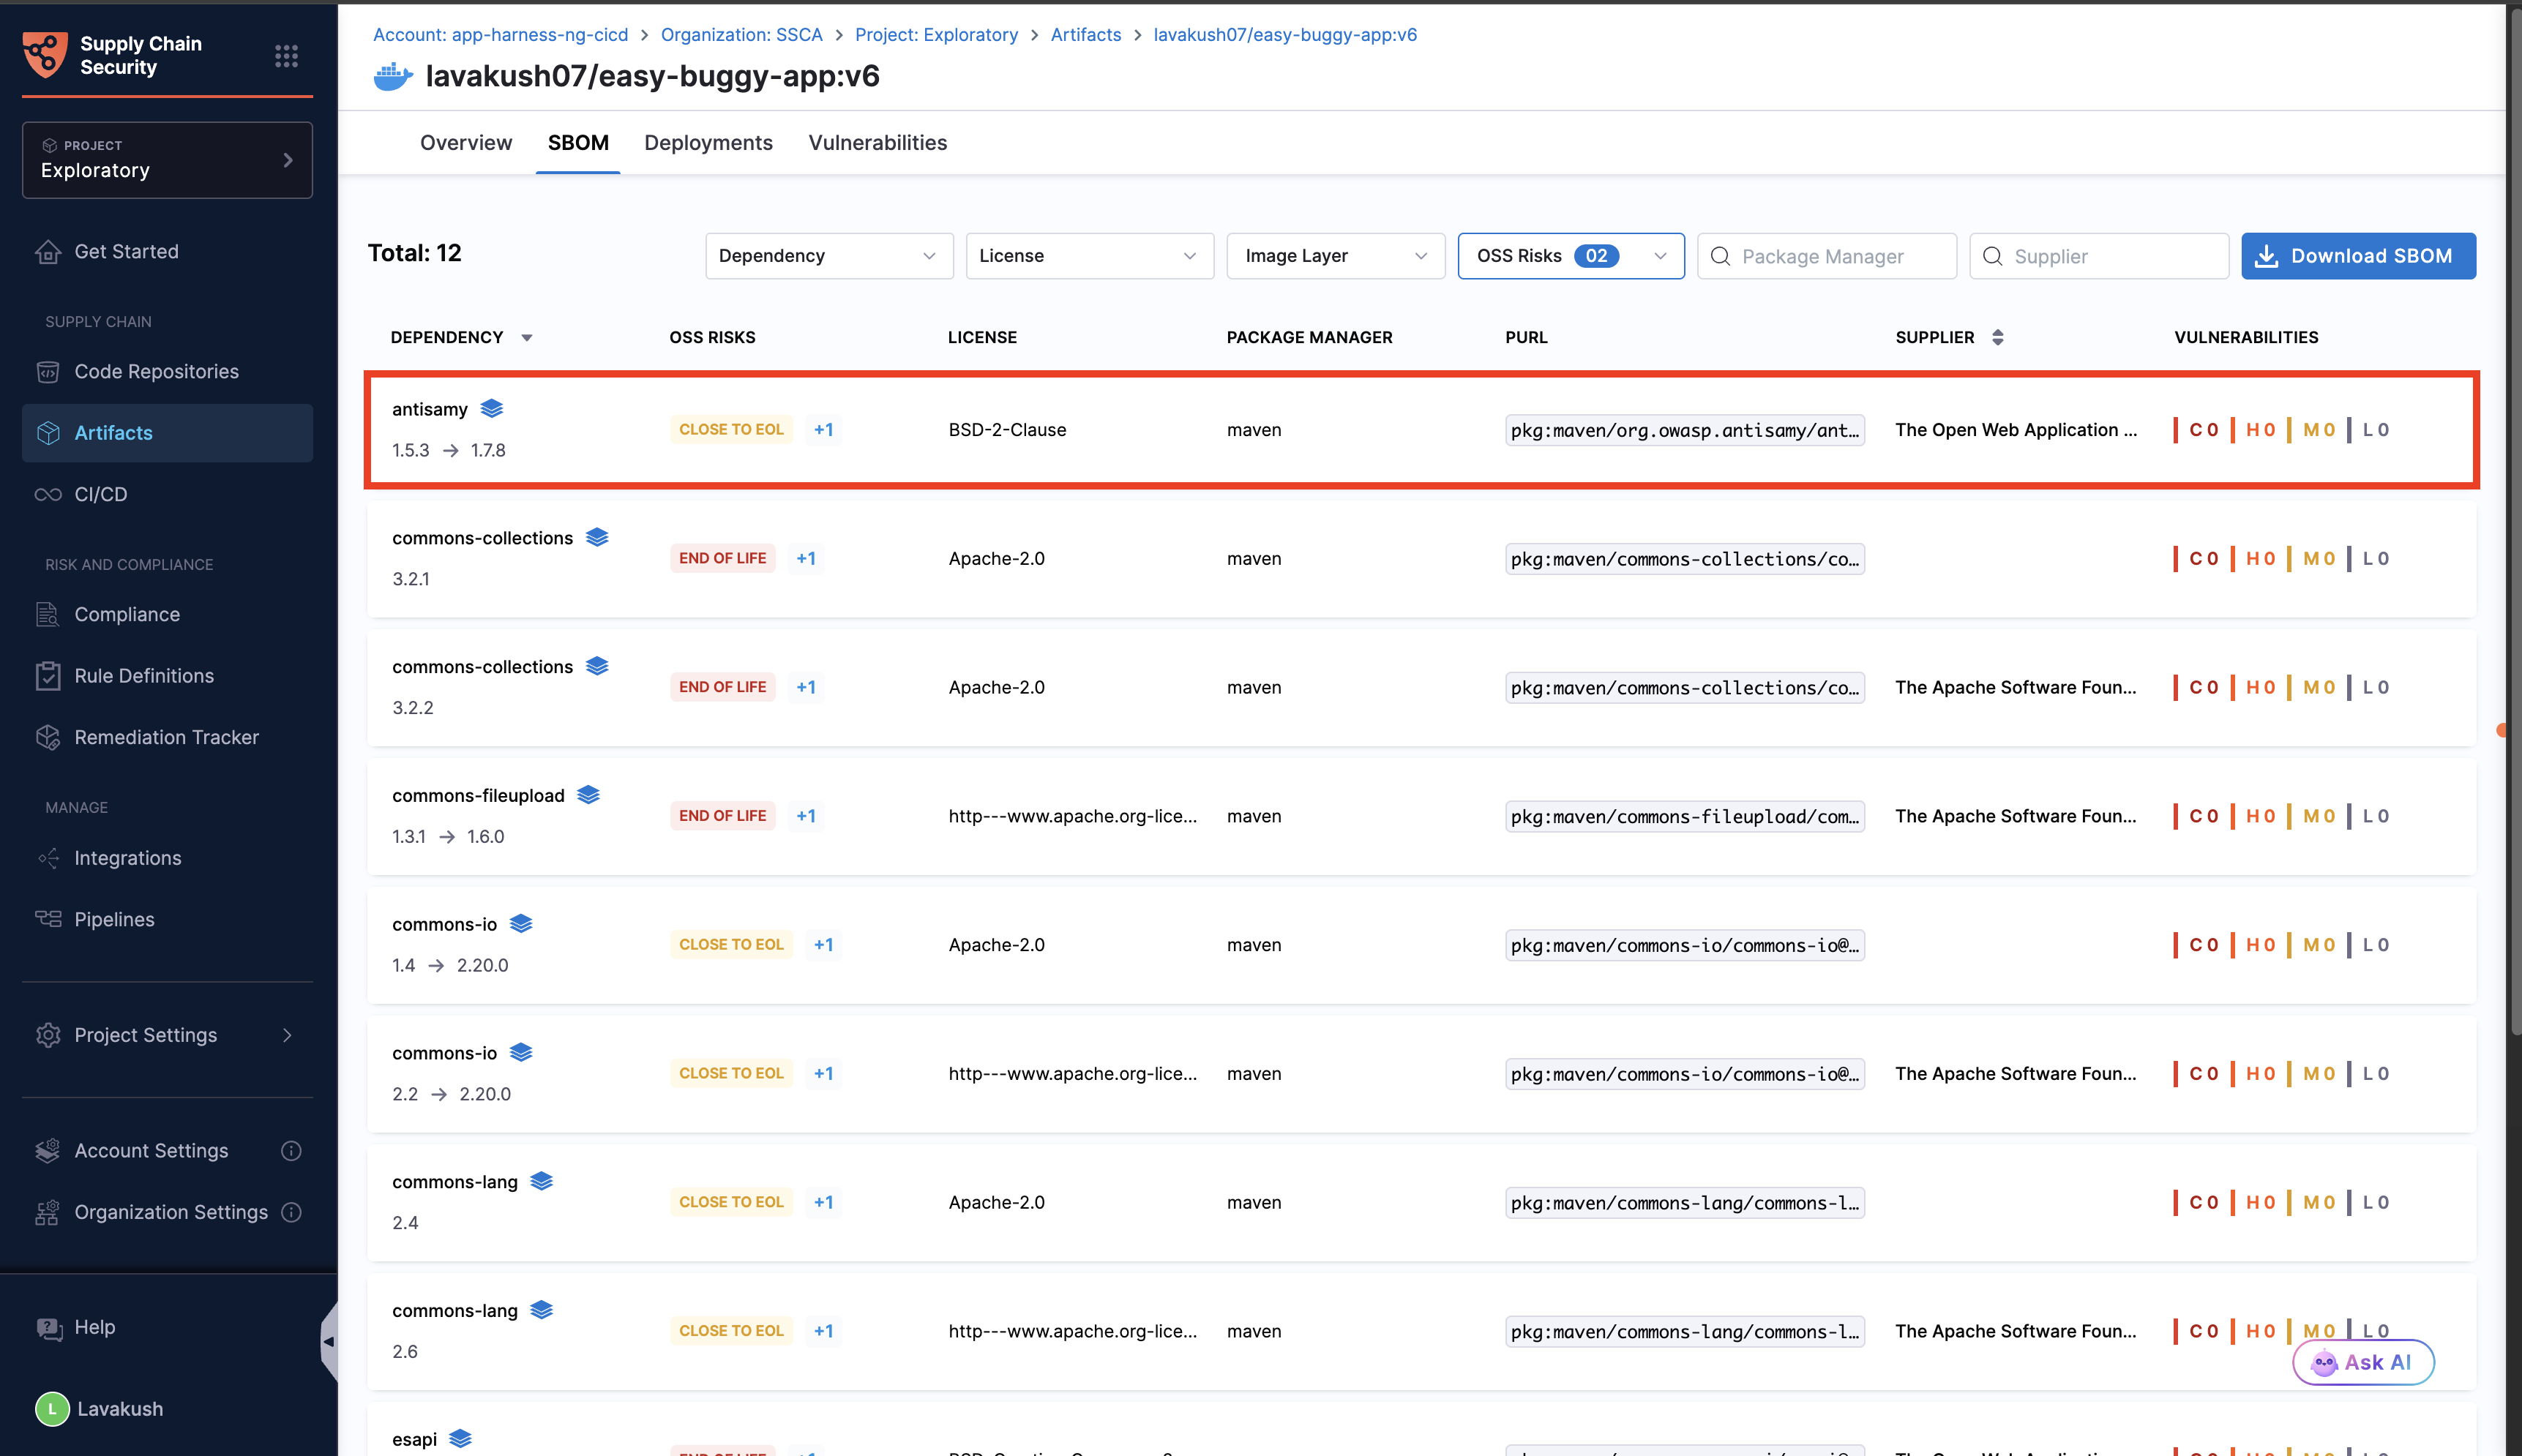Click the Supply Chain Security logo
This screenshot has height=1456, width=2522.
click(45, 55)
